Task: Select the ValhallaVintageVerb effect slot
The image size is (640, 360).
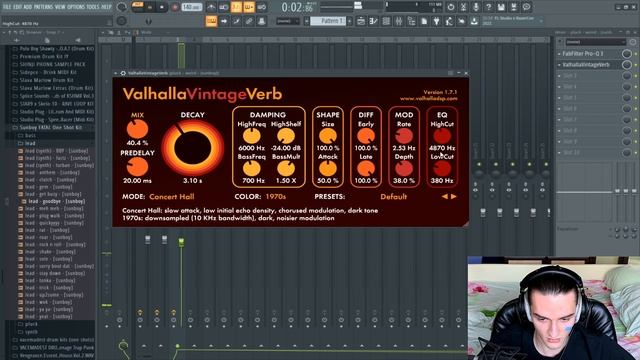Action: (590, 64)
